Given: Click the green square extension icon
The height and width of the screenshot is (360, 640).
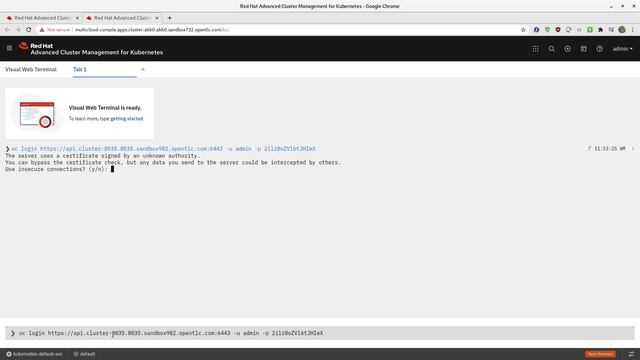Looking at the screenshot, I should coord(590,30).
